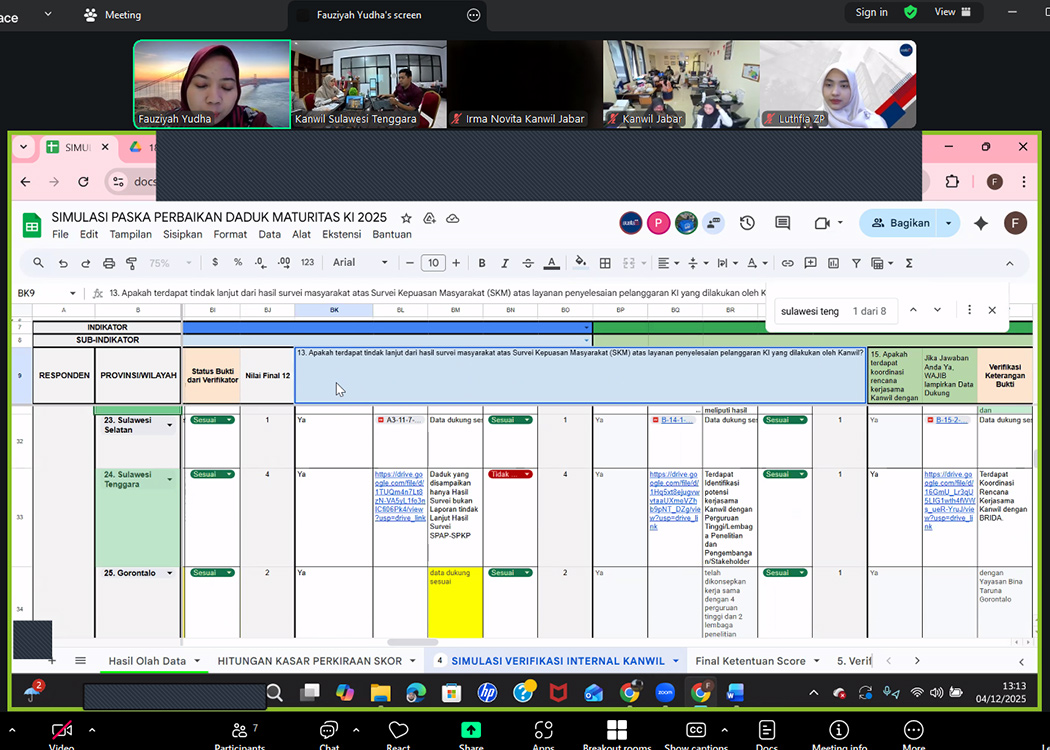Click the borders icon in toolbar
The width and height of the screenshot is (1050, 750).
[x=605, y=263]
